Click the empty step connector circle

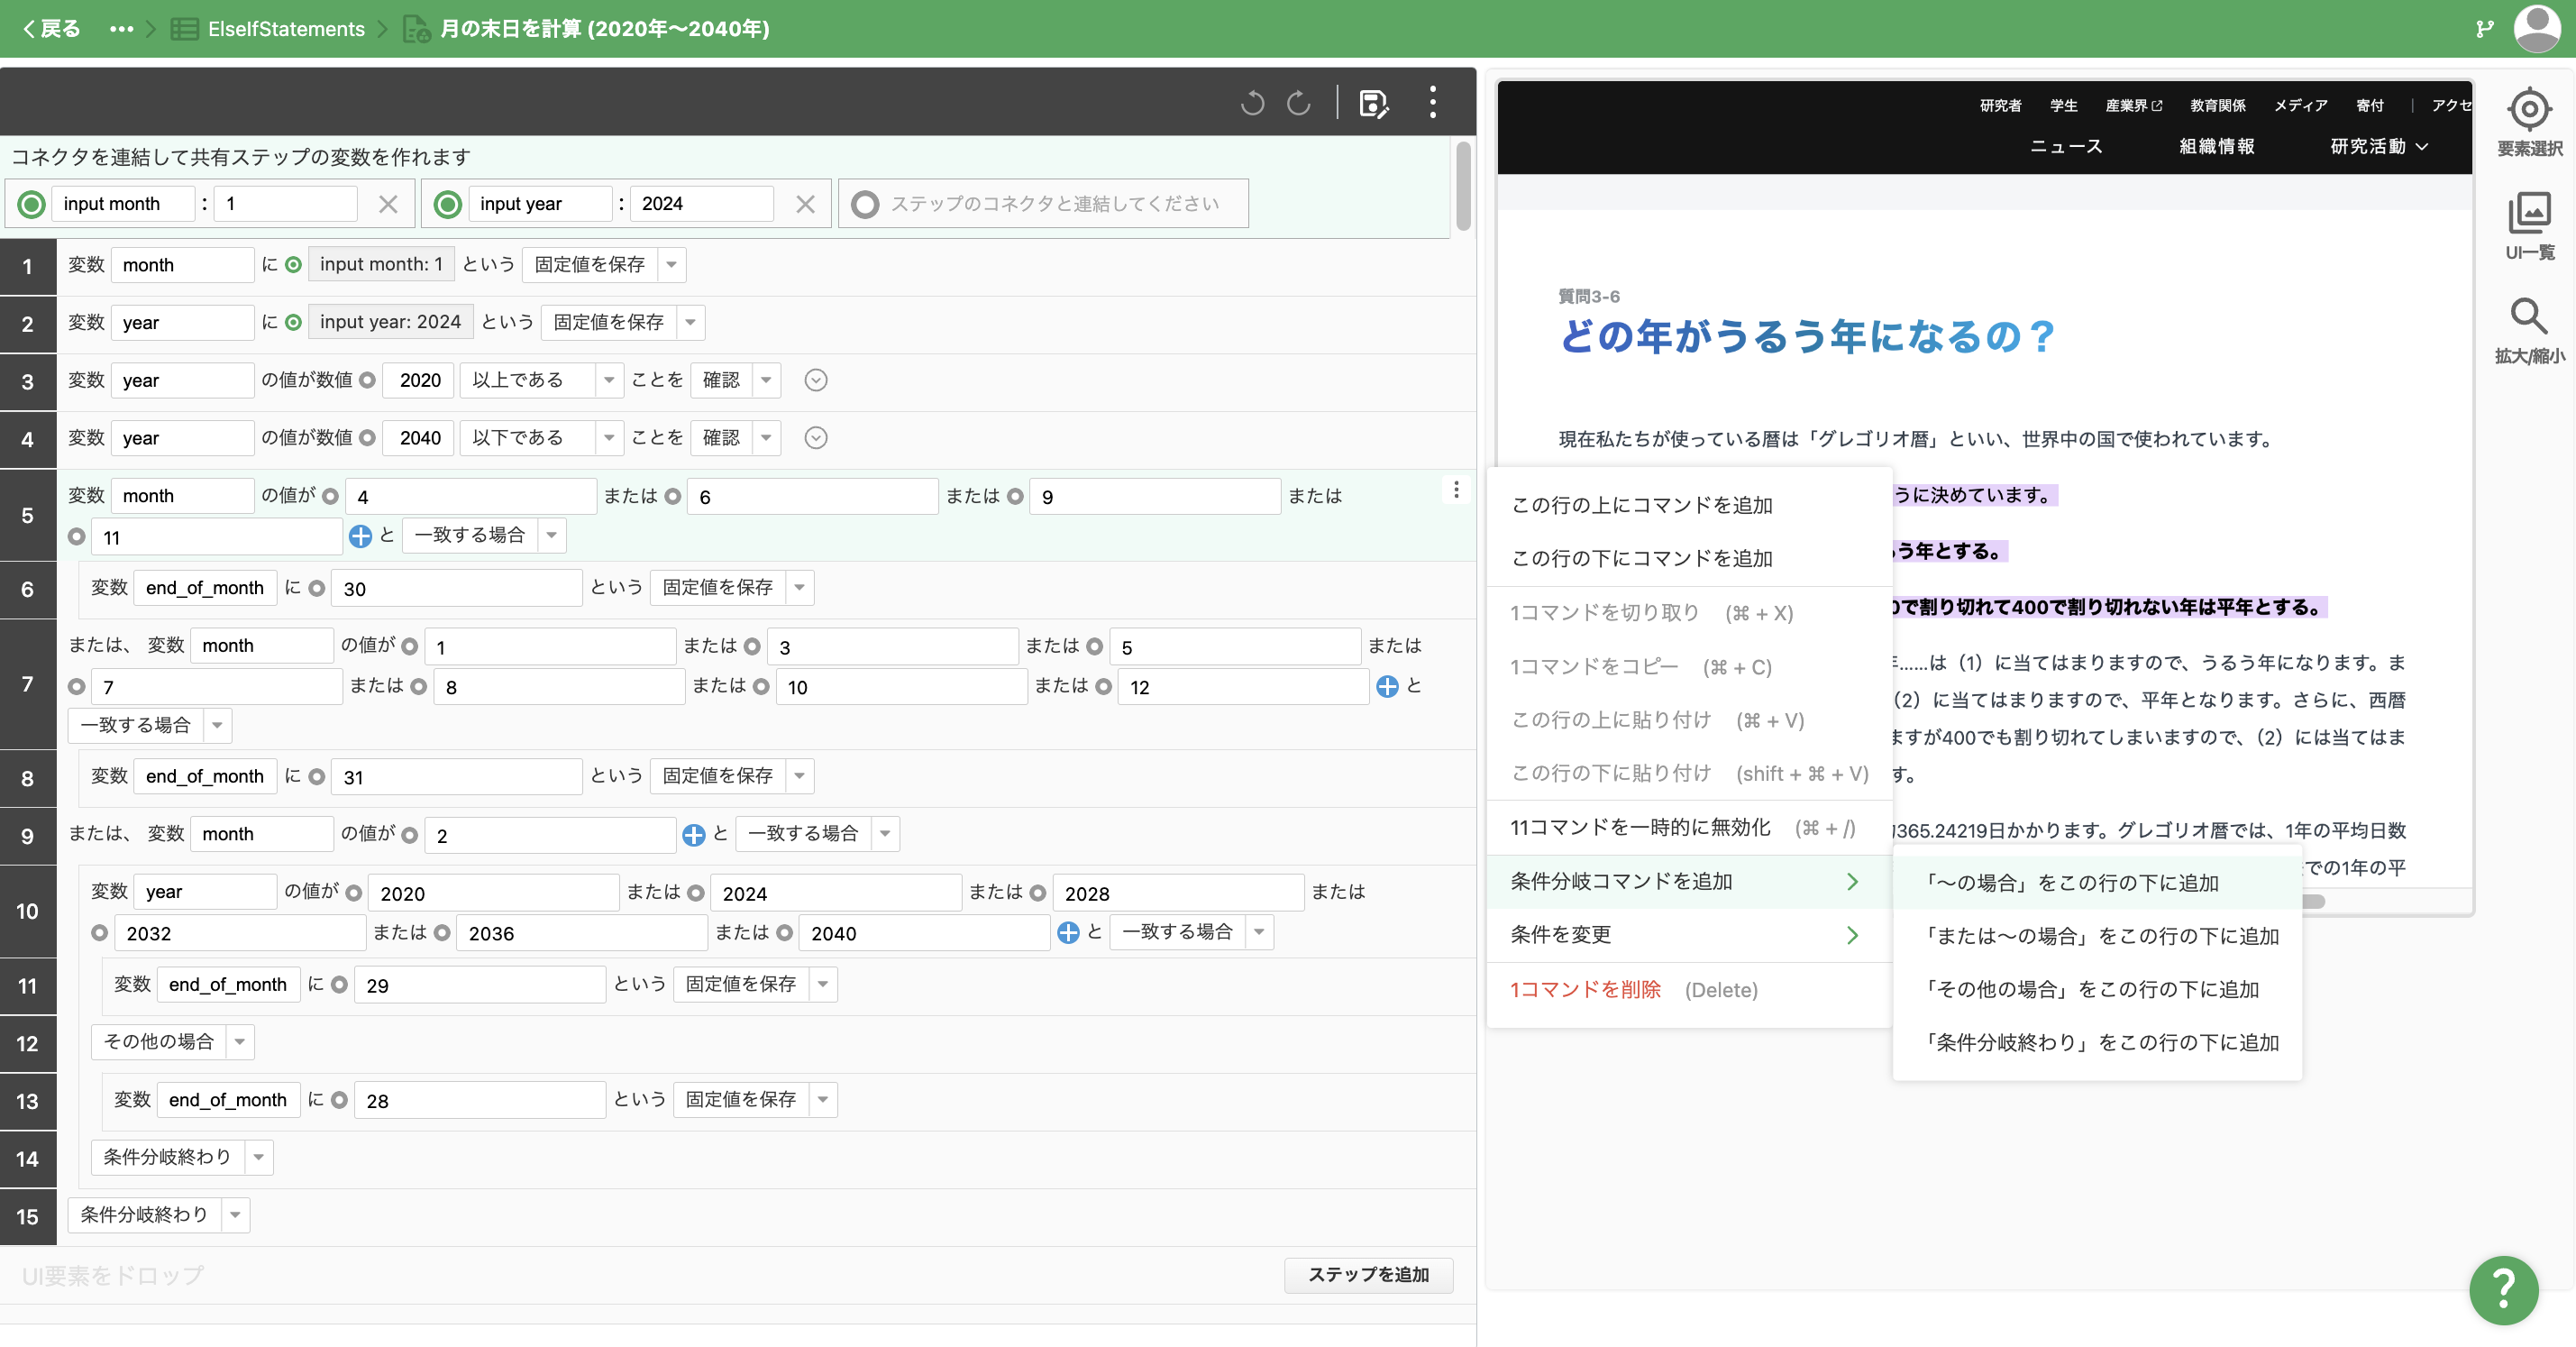point(865,204)
